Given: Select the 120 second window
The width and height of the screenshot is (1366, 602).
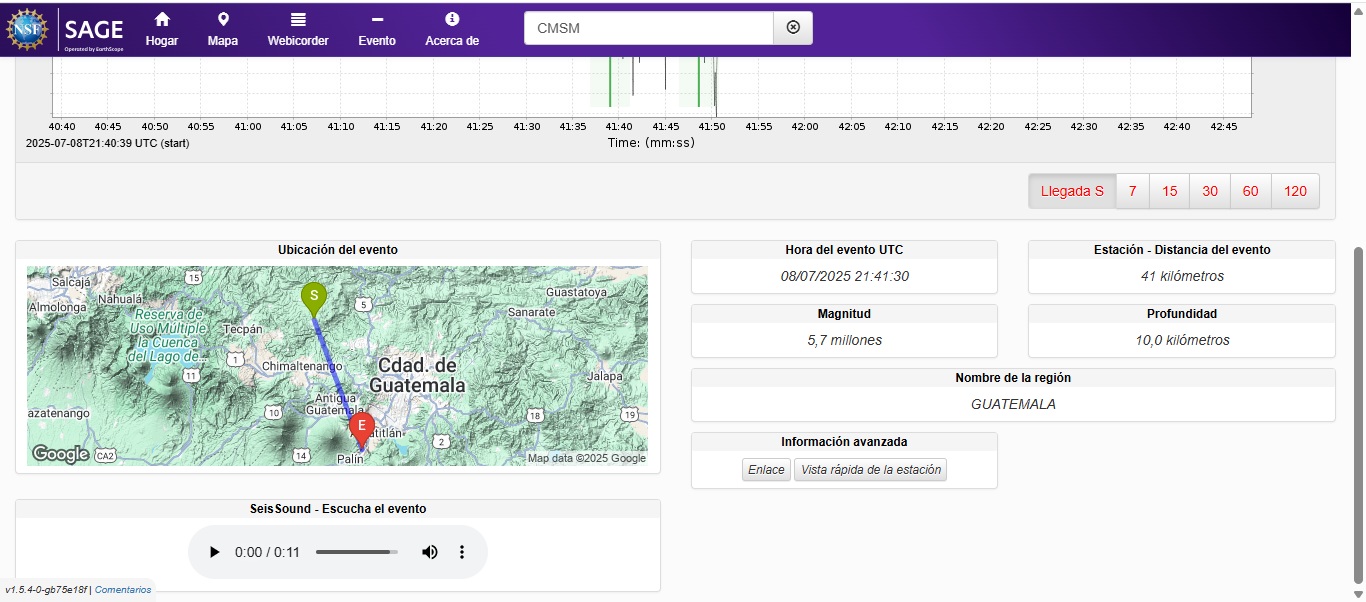Looking at the screenshot, I should (1295, 191).
